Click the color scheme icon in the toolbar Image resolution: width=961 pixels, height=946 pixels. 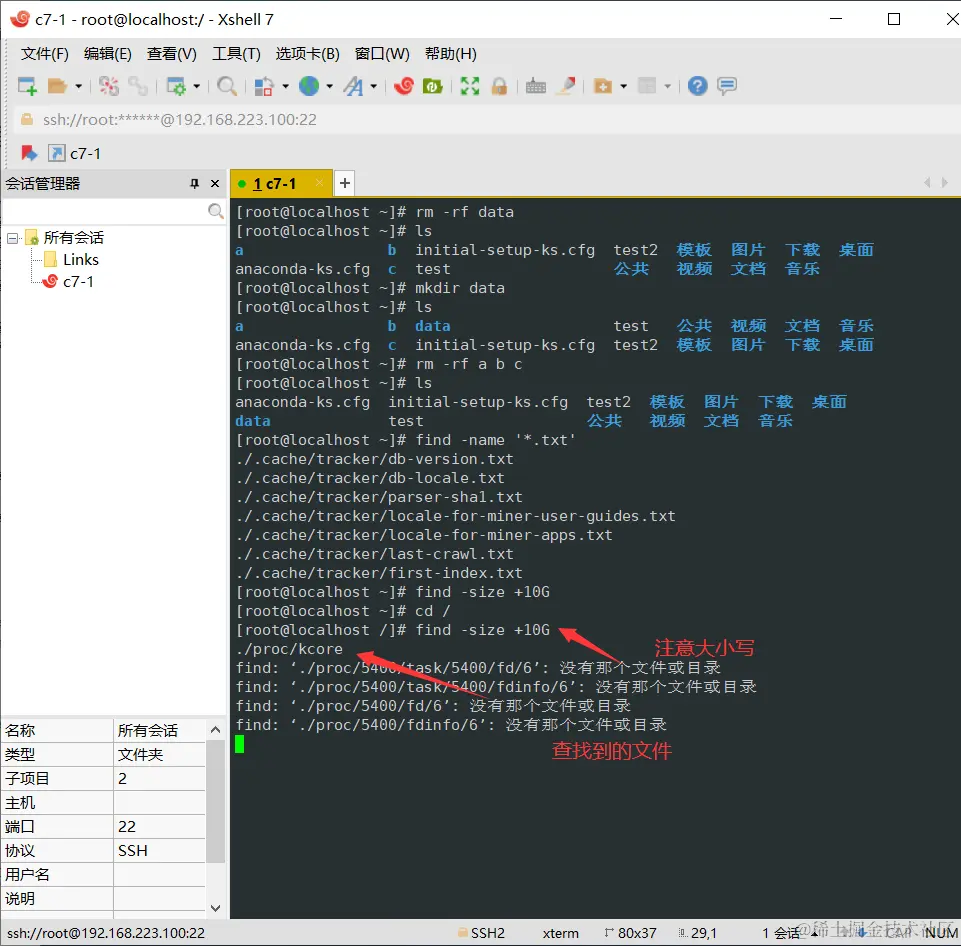[264, 86]
